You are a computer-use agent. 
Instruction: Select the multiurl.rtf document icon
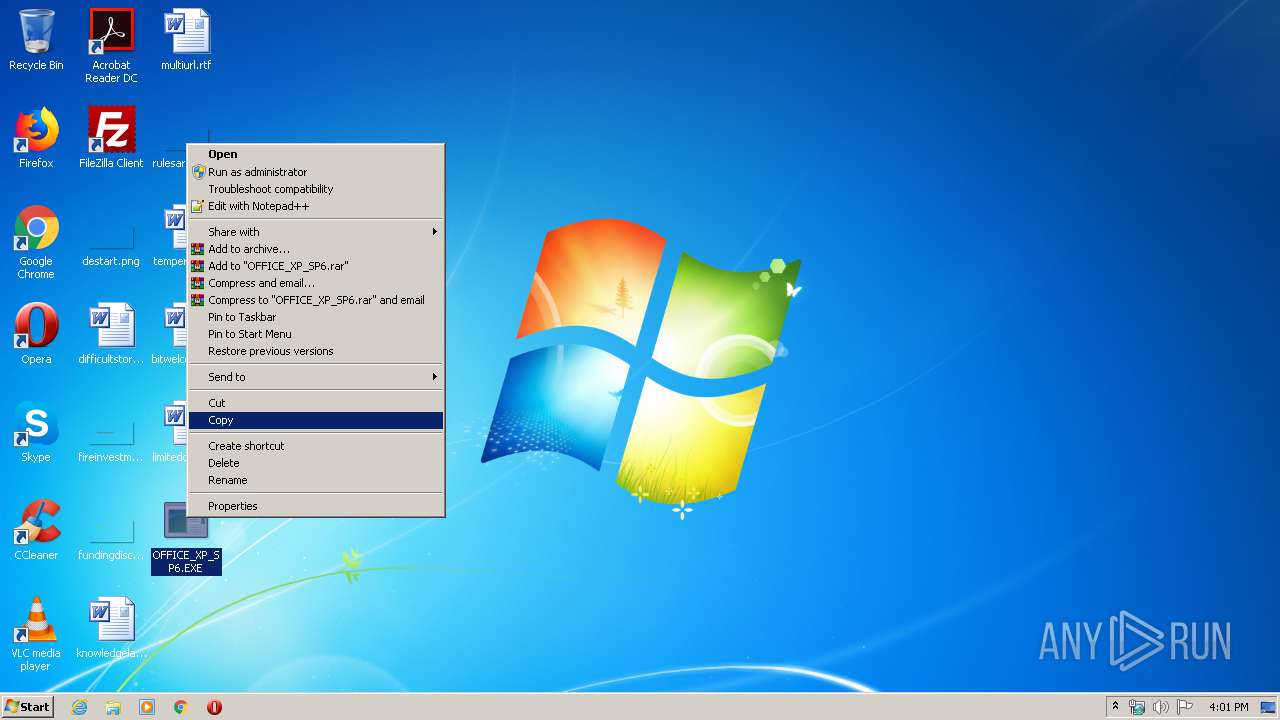tap(186, 40)
